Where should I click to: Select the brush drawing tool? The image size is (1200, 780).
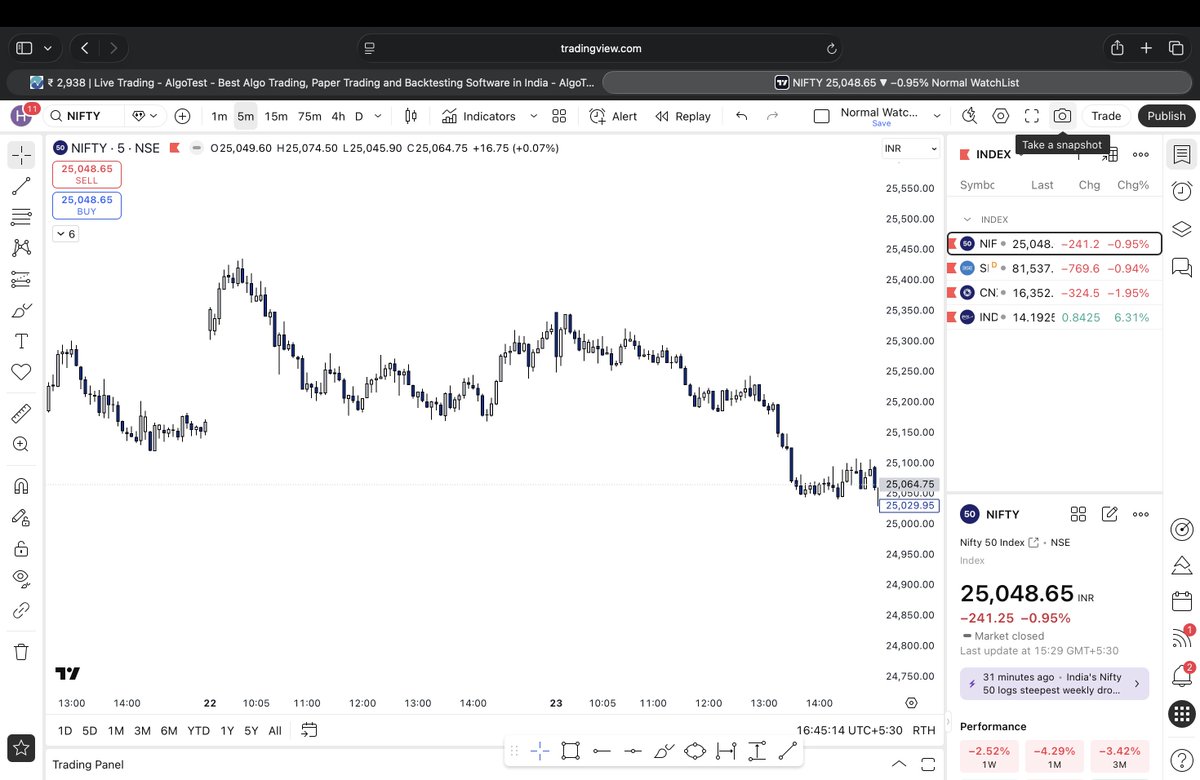click(21, 310)
